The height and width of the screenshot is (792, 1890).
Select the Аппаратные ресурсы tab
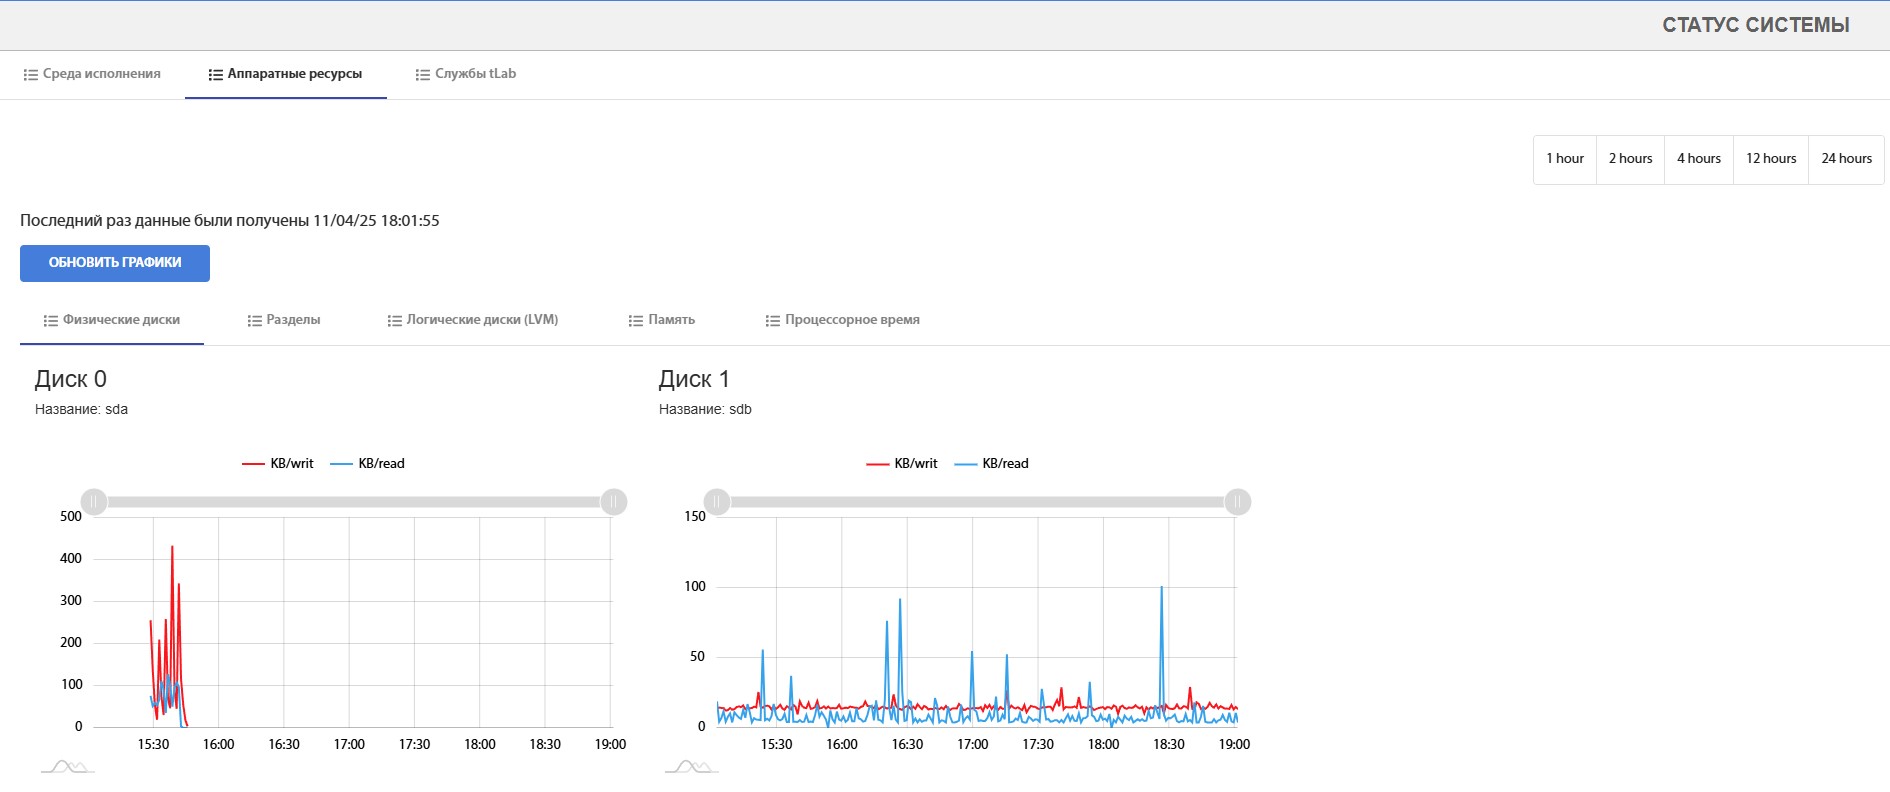285,74
